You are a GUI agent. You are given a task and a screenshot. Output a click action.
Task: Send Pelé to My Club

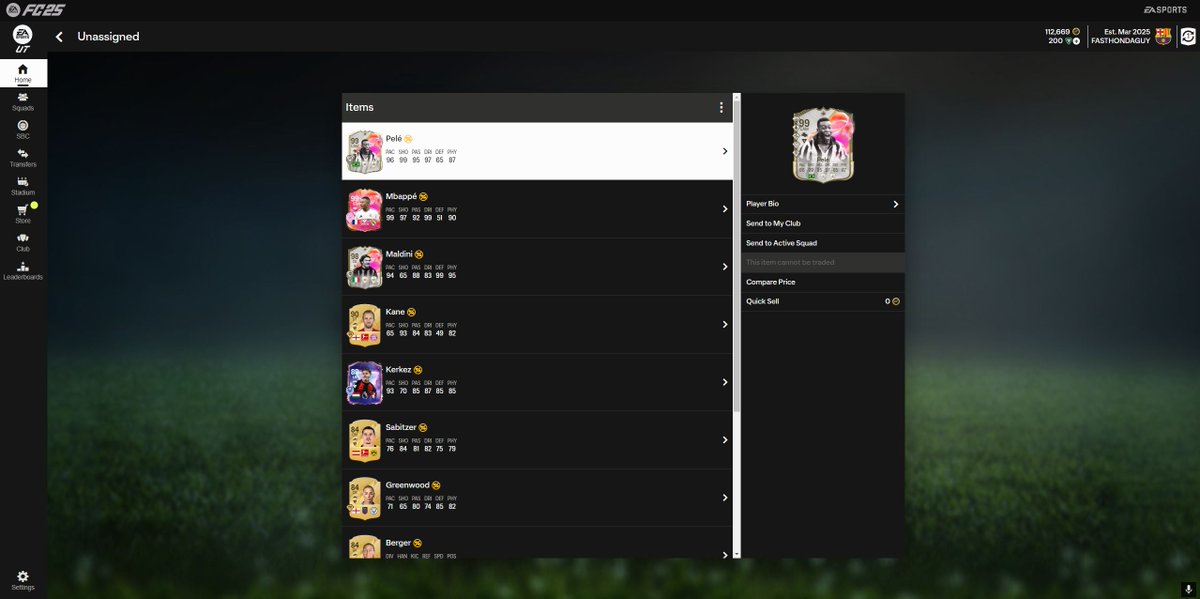click(x=822, y=223)
